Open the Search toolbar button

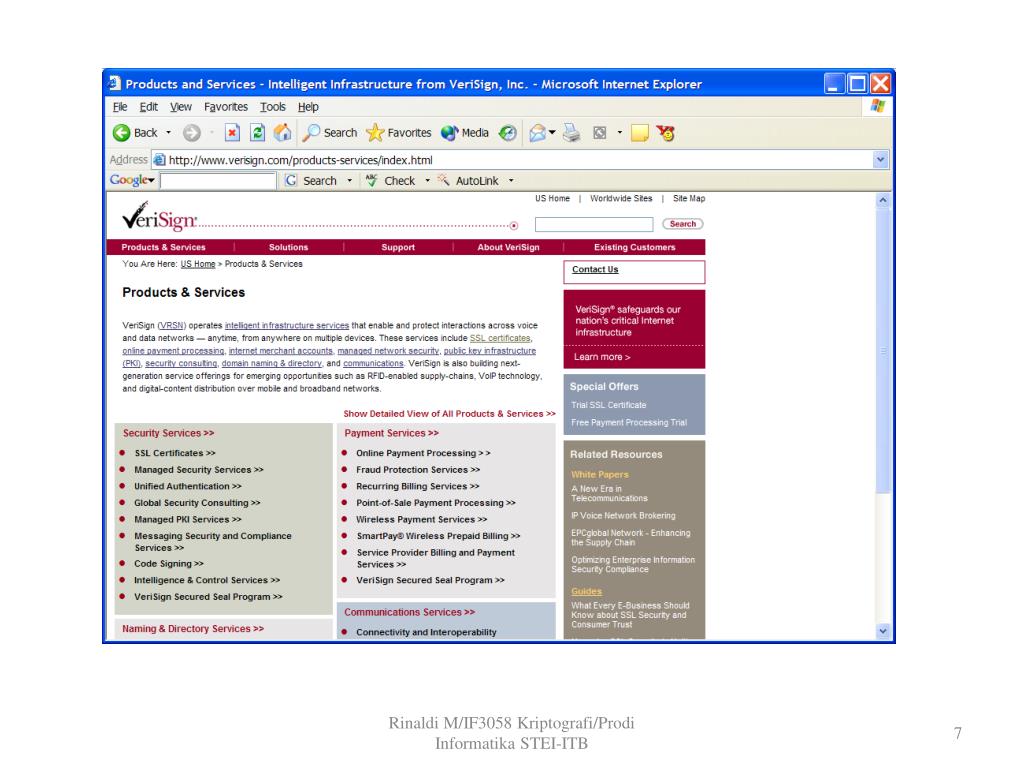click(x=330, y=133)
